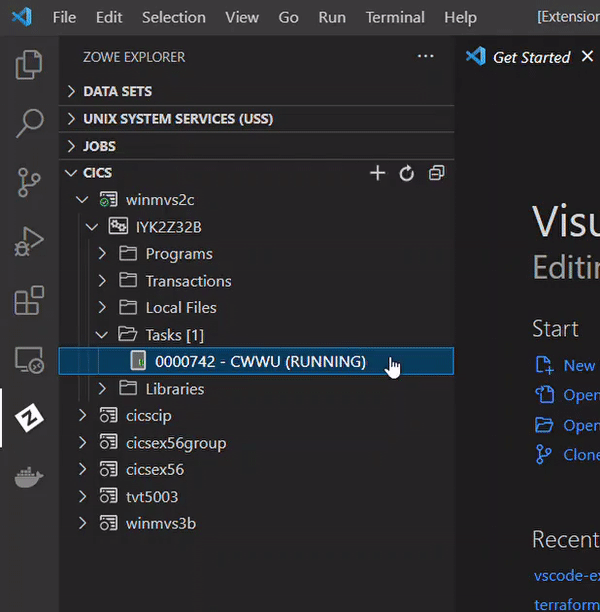This screenshot has height=612, width=600.
Task: Open the Go menu
Action: click(x=288, y=18)
